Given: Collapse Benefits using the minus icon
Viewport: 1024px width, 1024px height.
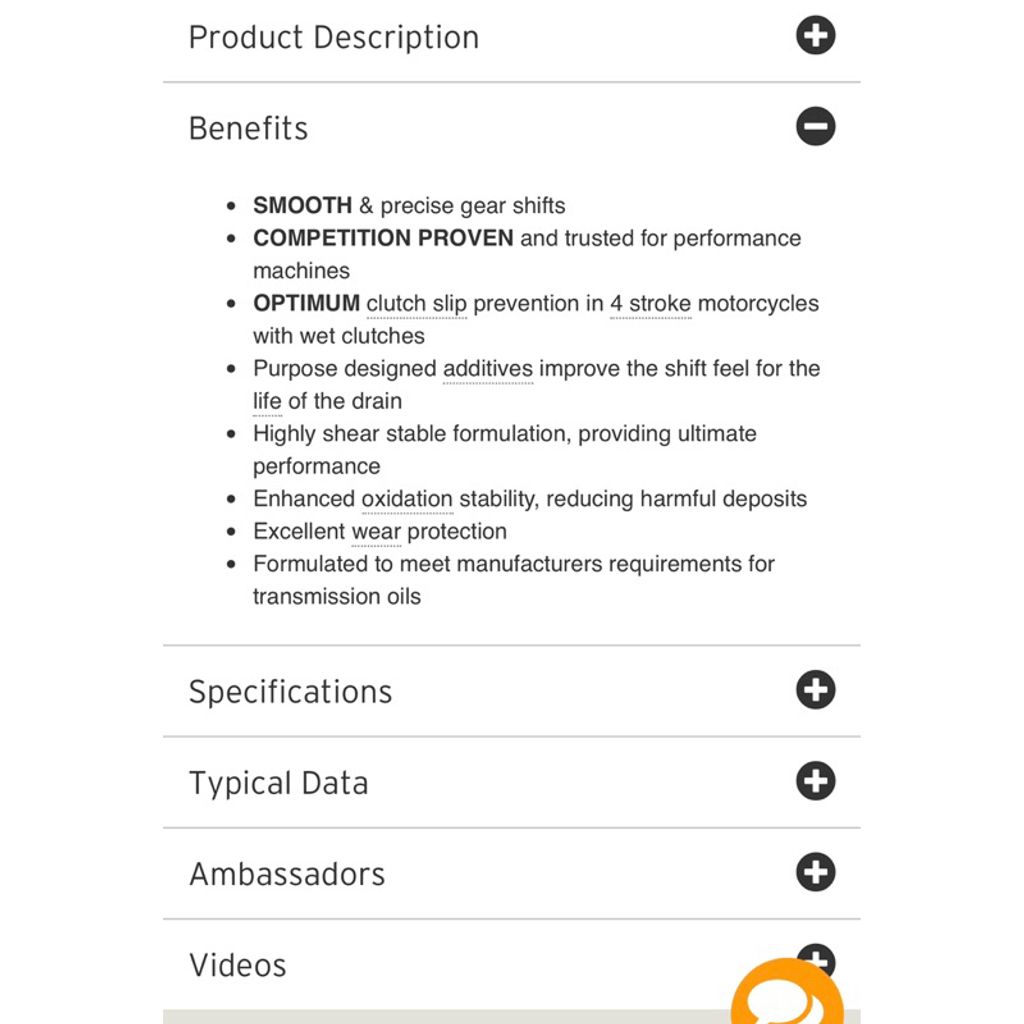Looking at the screenshot, I should pos(815,126).
